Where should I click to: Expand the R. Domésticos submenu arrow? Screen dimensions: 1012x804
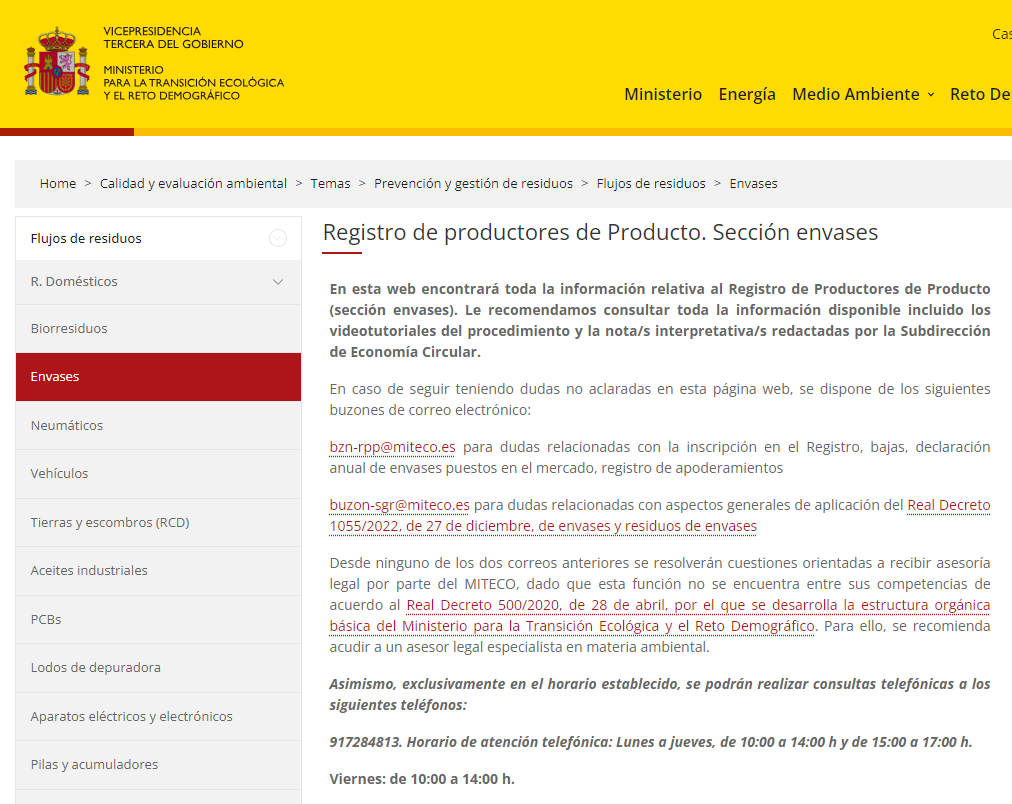point(278,282)
